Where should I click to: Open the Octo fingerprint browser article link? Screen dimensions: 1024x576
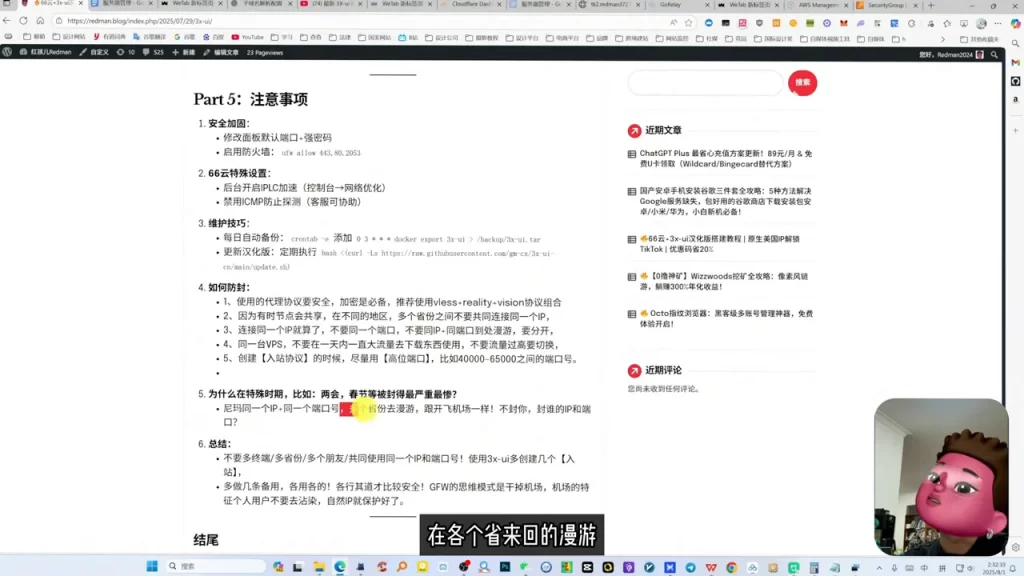point(726,318)
